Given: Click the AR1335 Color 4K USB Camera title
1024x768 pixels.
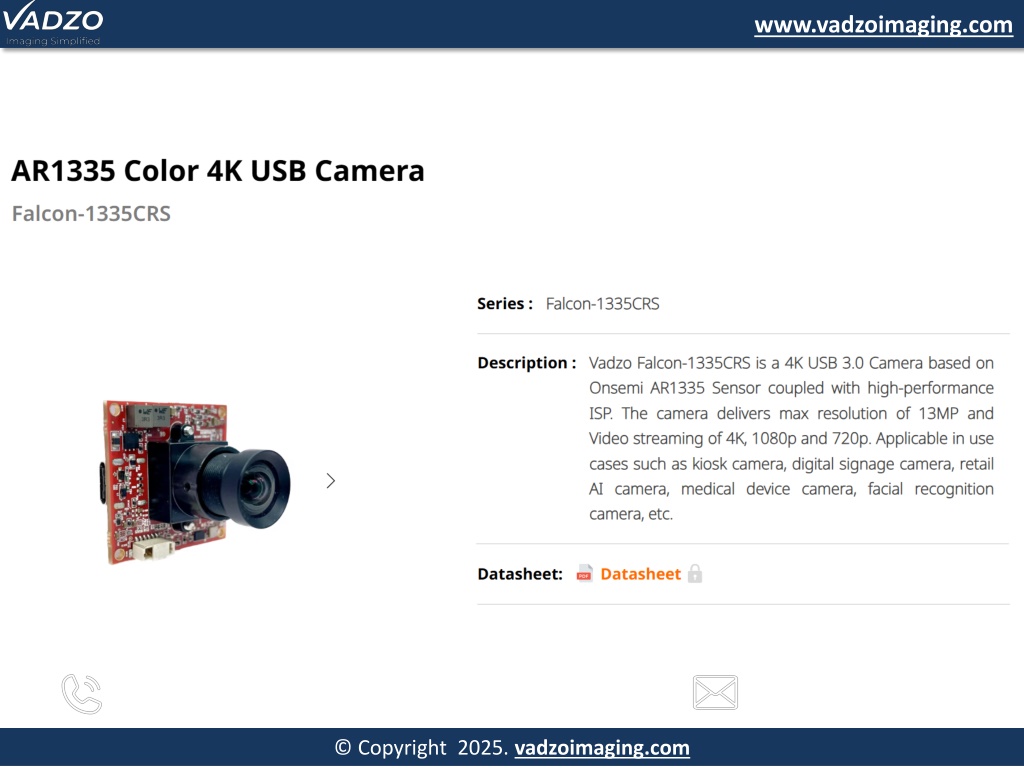Looking at the screenshot, I should coord(217,171).
